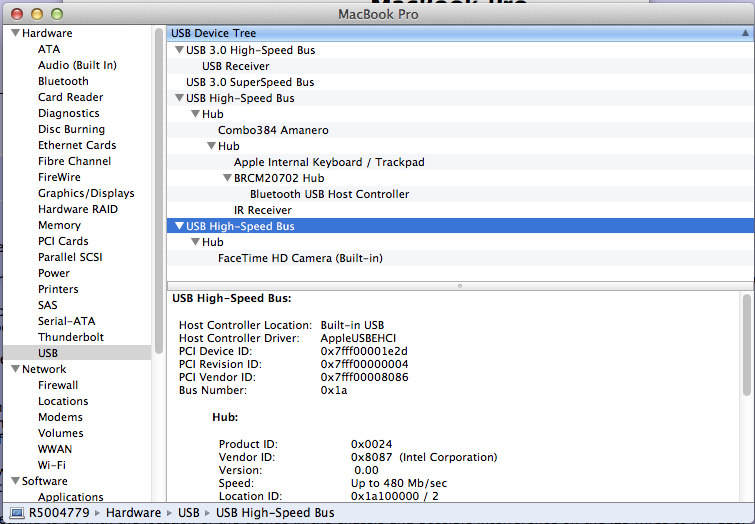
Task: Click USB in the path bar
Action: pyautogui.click(x=189, y=513)
